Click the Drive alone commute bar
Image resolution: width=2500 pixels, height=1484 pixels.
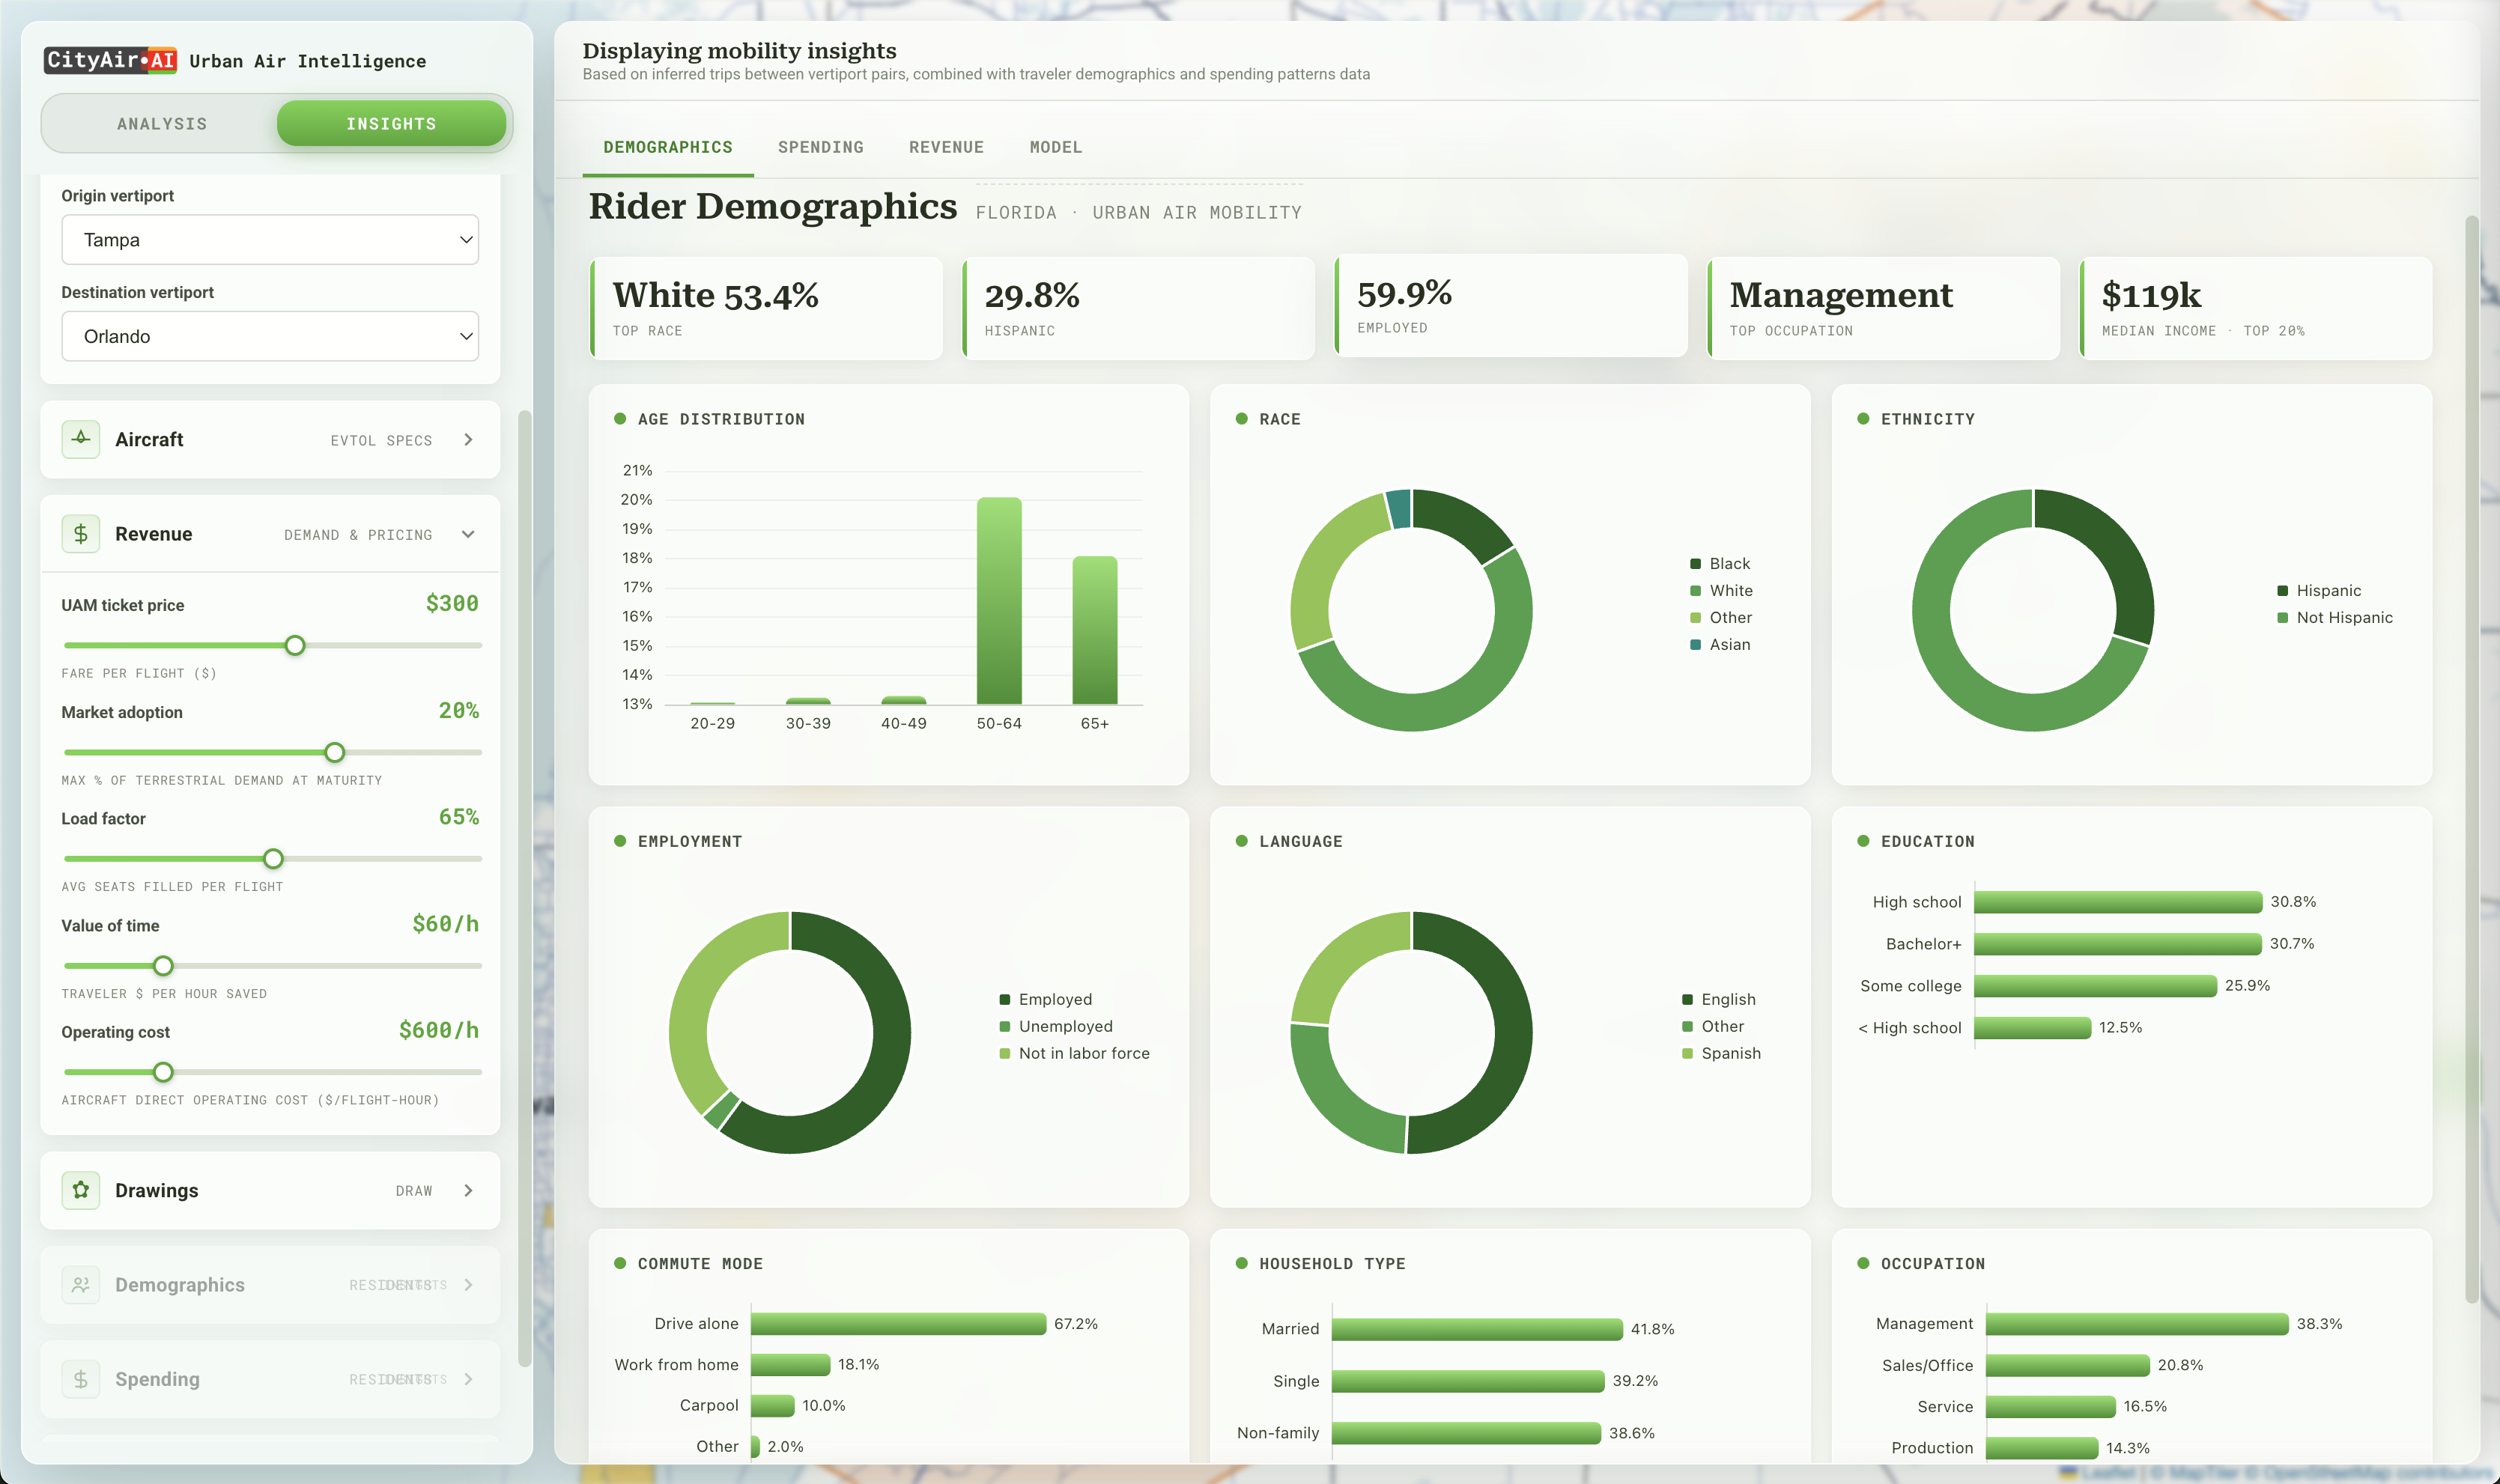point(898,1324)
